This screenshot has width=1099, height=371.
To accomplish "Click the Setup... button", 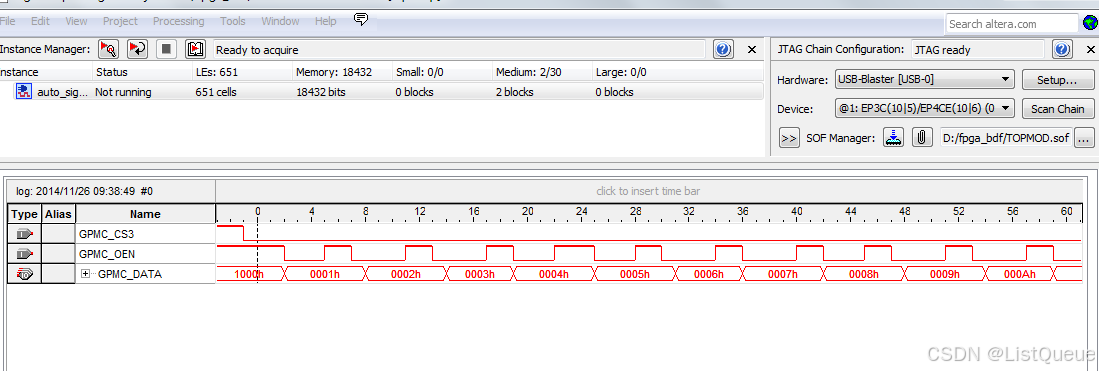I will 1058,79.
